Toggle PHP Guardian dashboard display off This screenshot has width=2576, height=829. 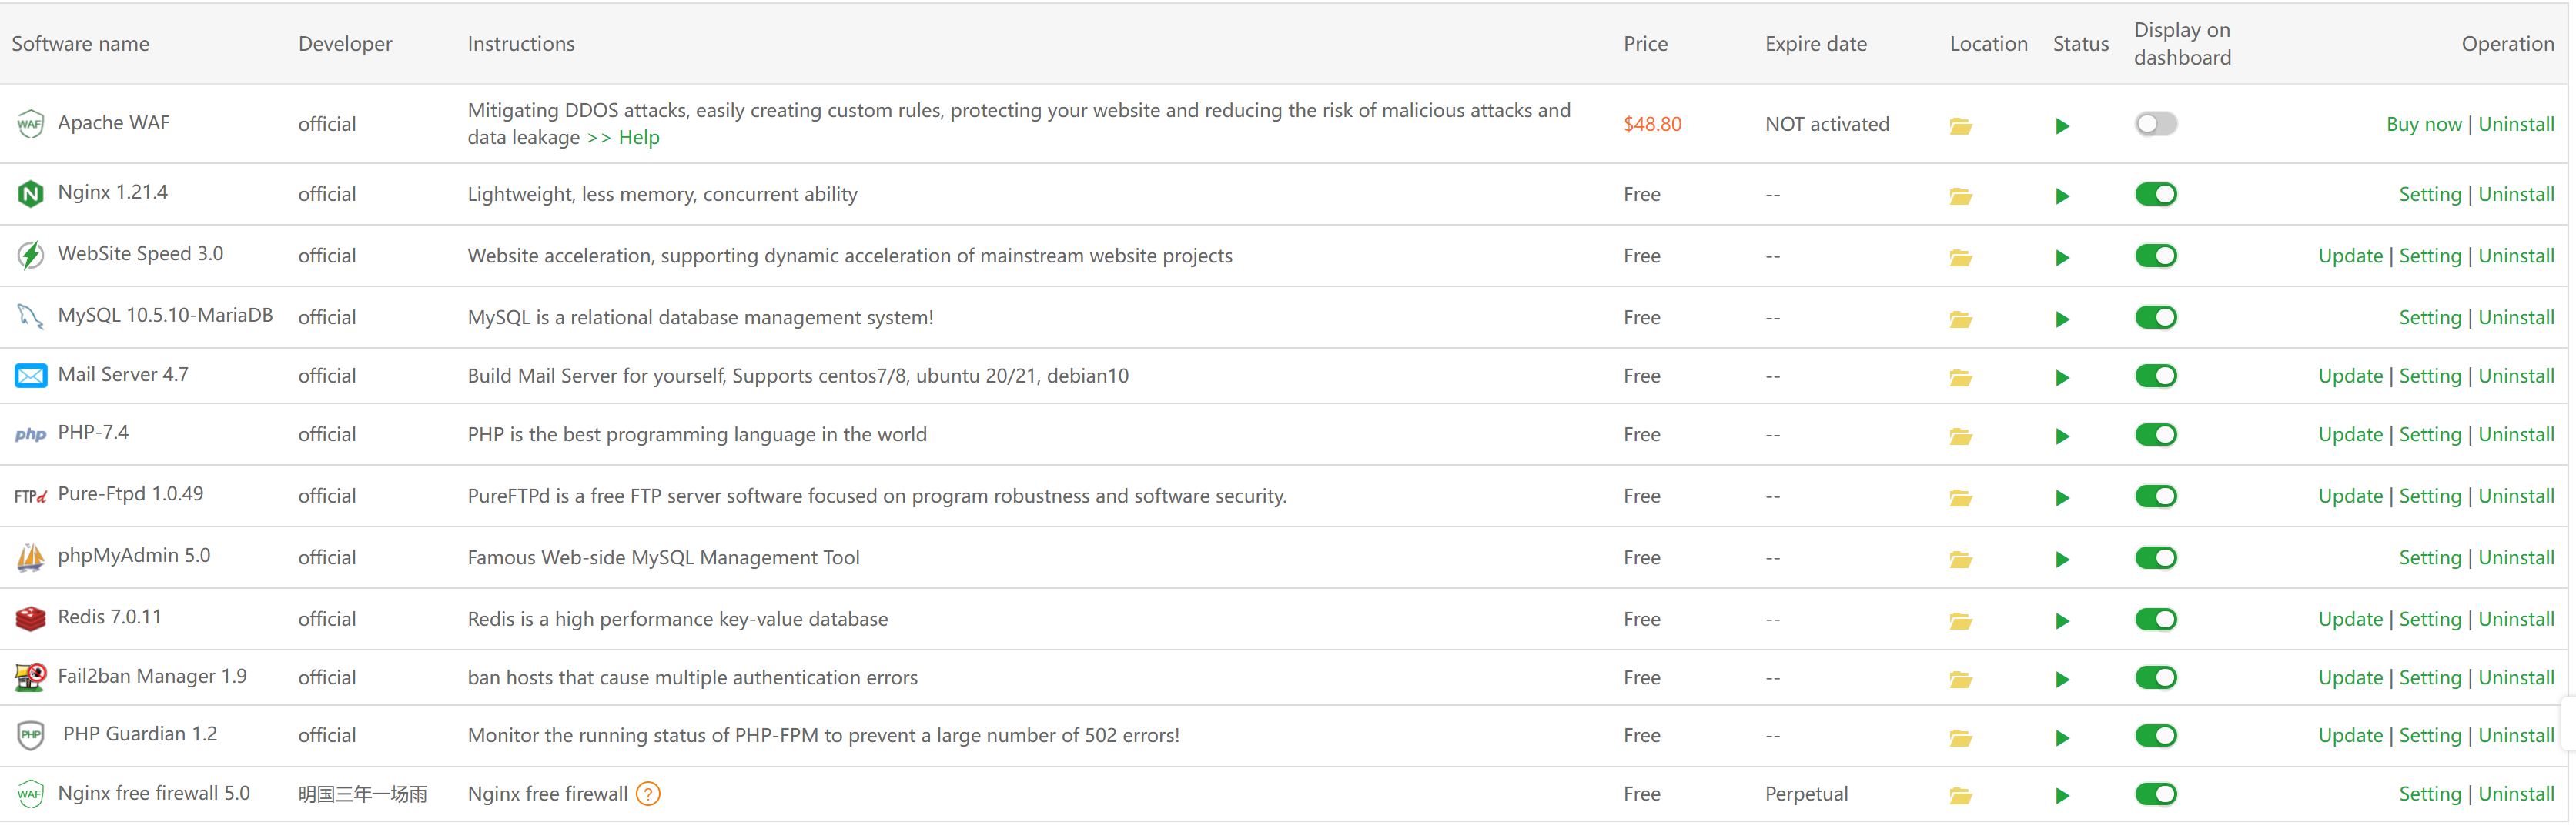(x=2155, y=736)
